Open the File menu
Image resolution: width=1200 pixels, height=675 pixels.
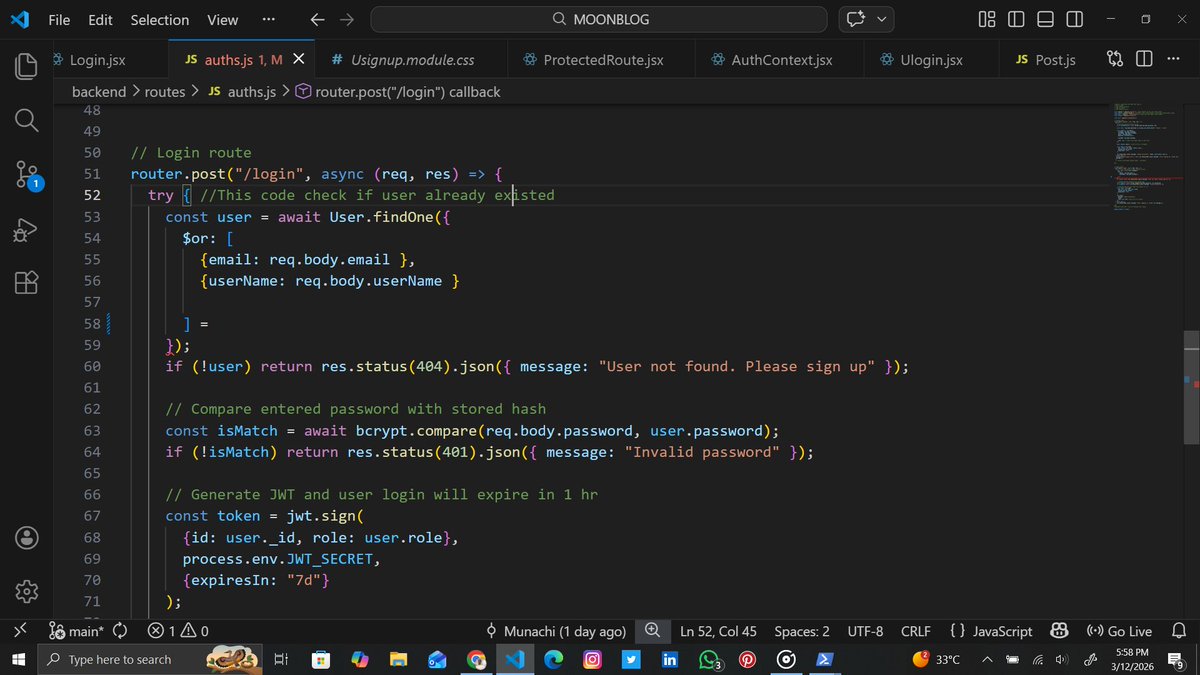[x=59, y=19]
